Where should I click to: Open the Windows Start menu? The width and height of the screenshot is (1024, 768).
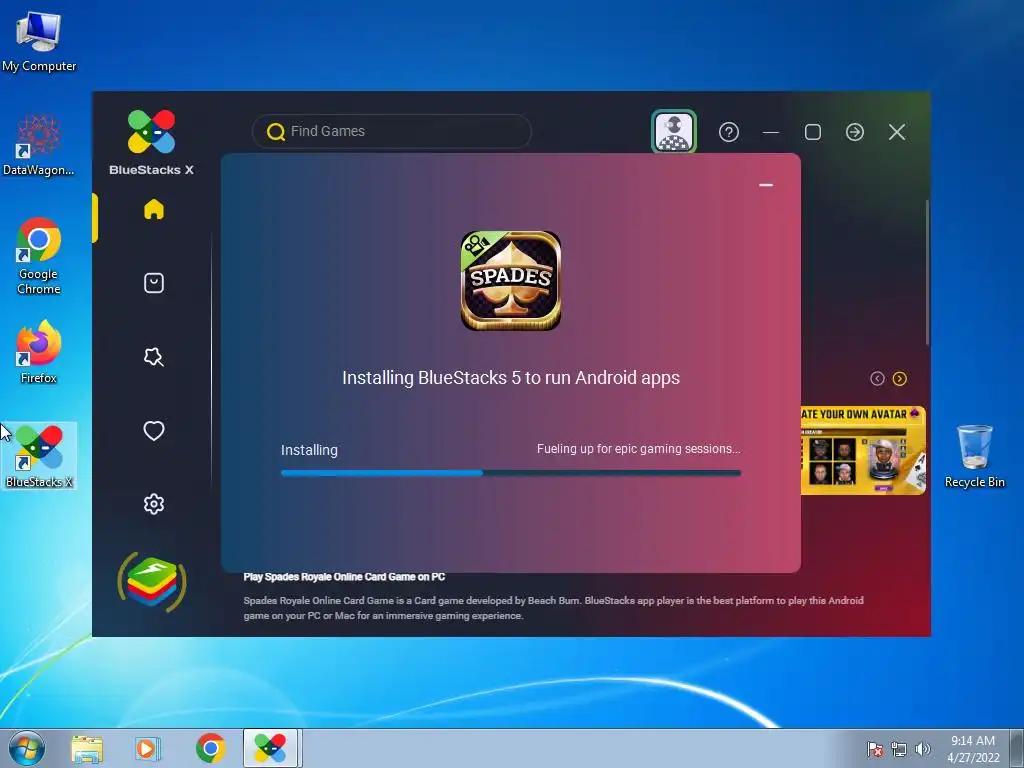click(x=27, y=748)
